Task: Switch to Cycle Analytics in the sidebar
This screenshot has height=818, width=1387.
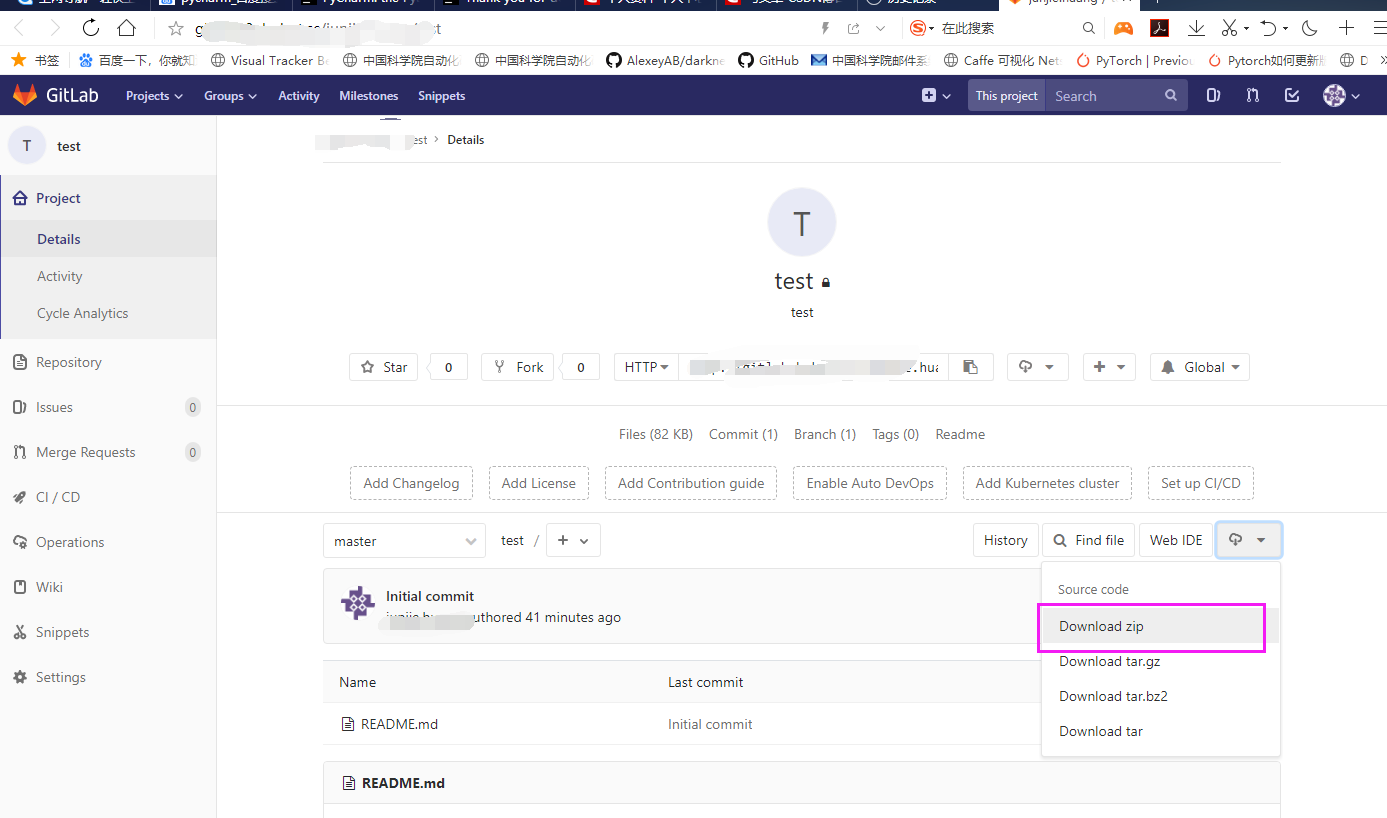Action: (81, 313)
